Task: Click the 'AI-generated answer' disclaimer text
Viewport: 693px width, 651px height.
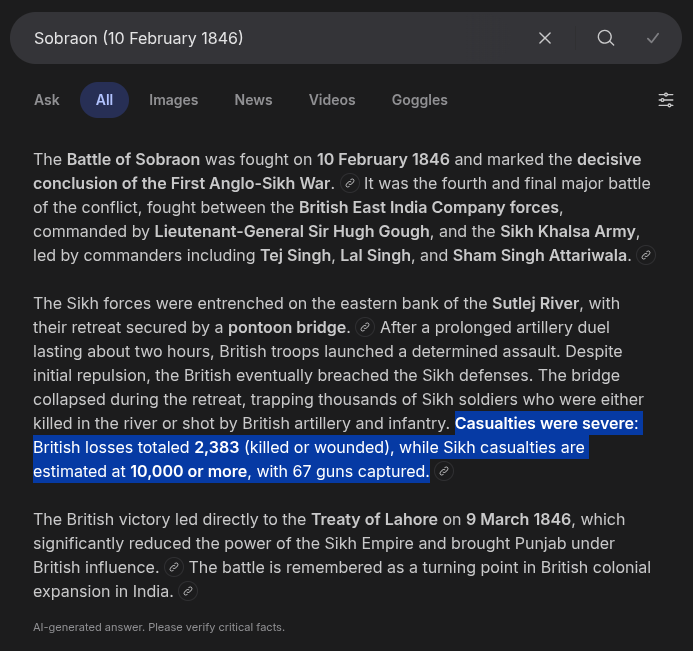Action: point(159,627)
